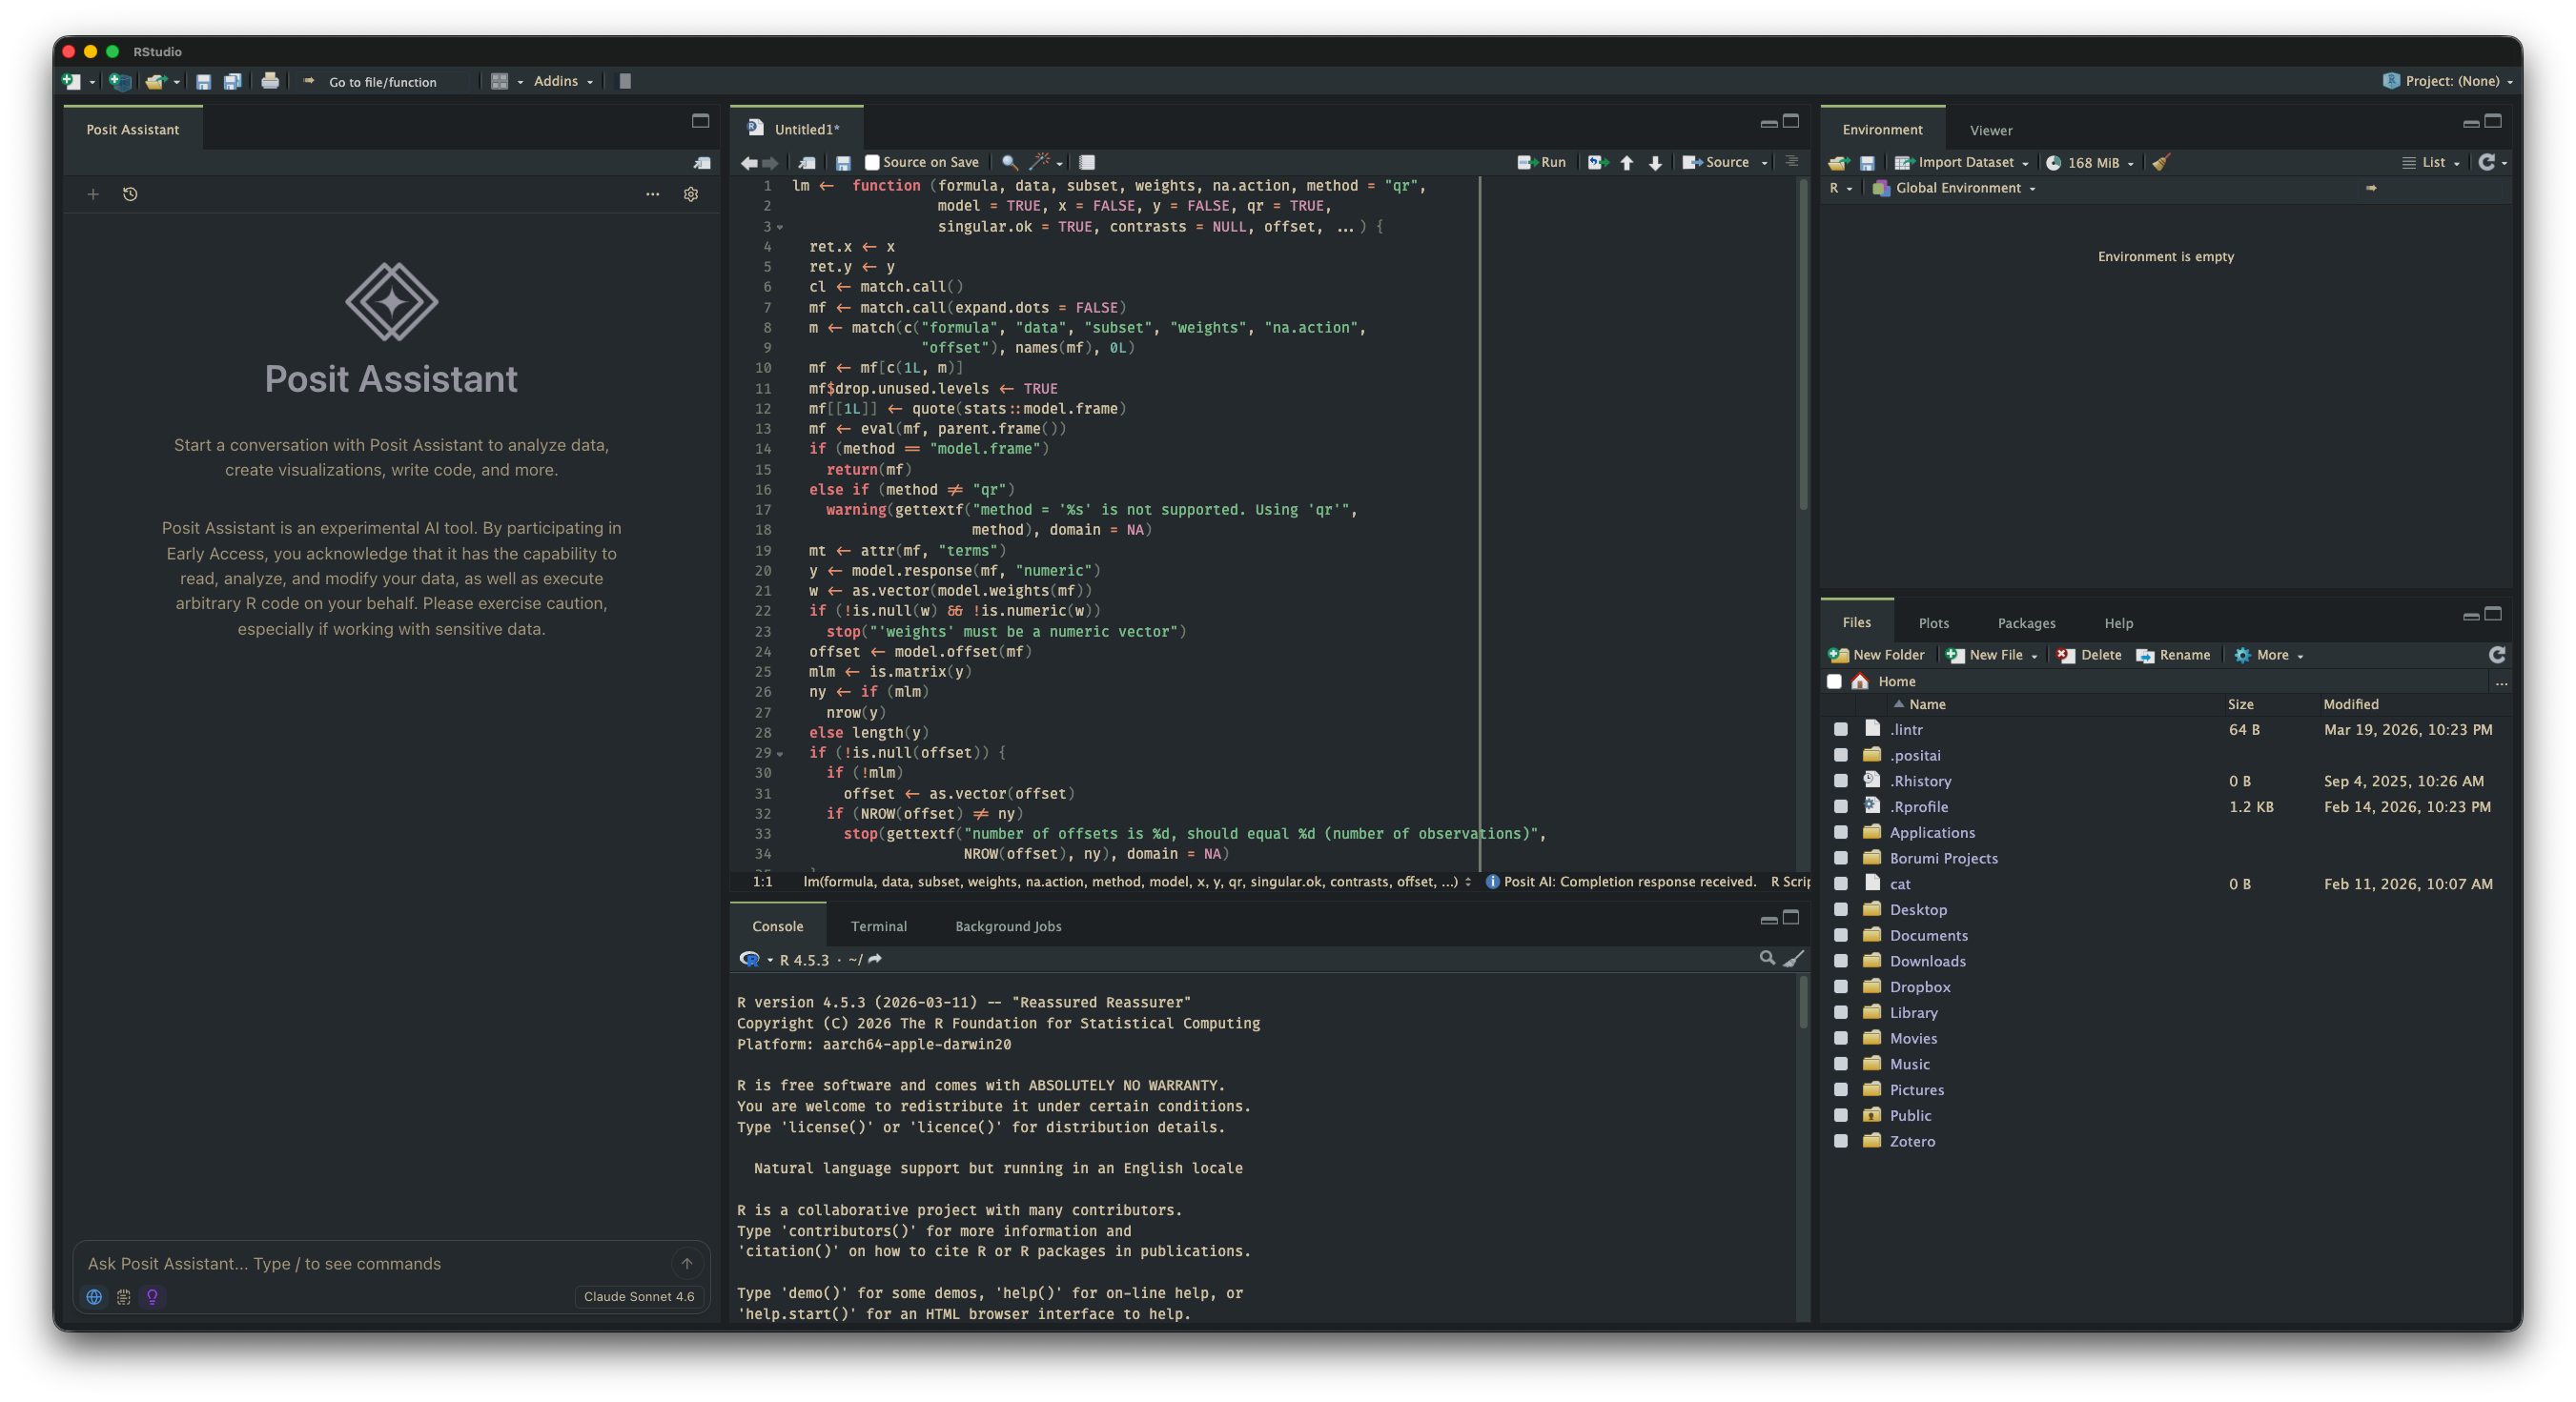Screen dimensions: 2576x1402
Task: Open the Source button dropdown arrow
Action: click(x=1765, y=162)
